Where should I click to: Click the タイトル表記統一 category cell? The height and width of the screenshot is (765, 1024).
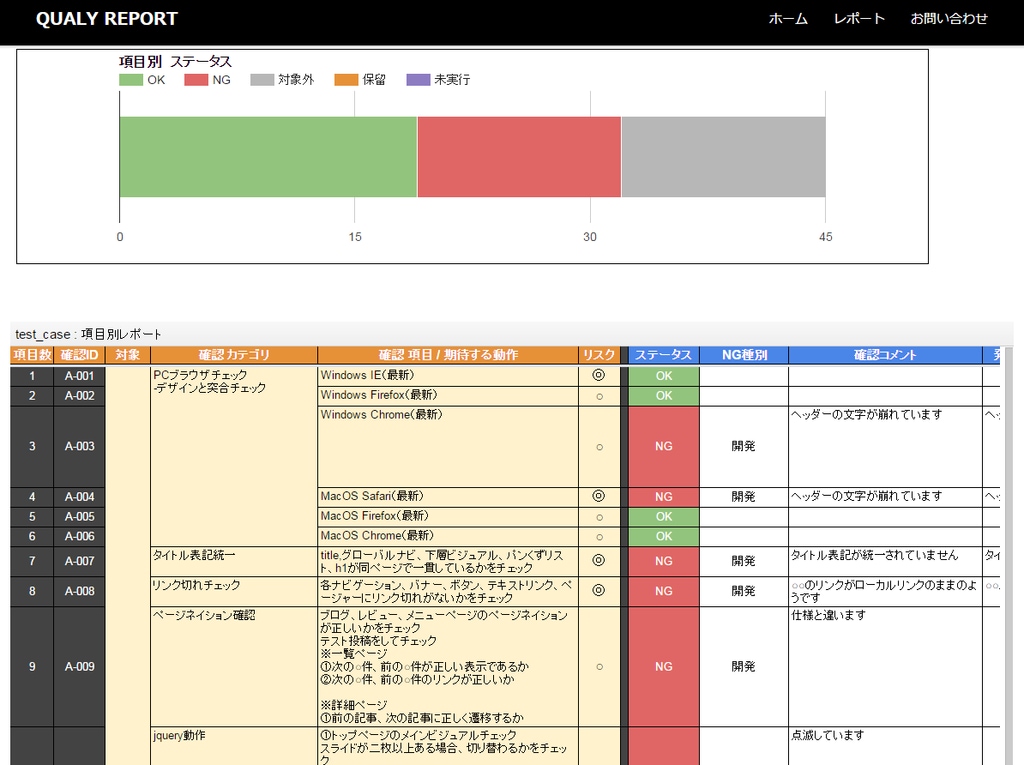coord(234,561)
